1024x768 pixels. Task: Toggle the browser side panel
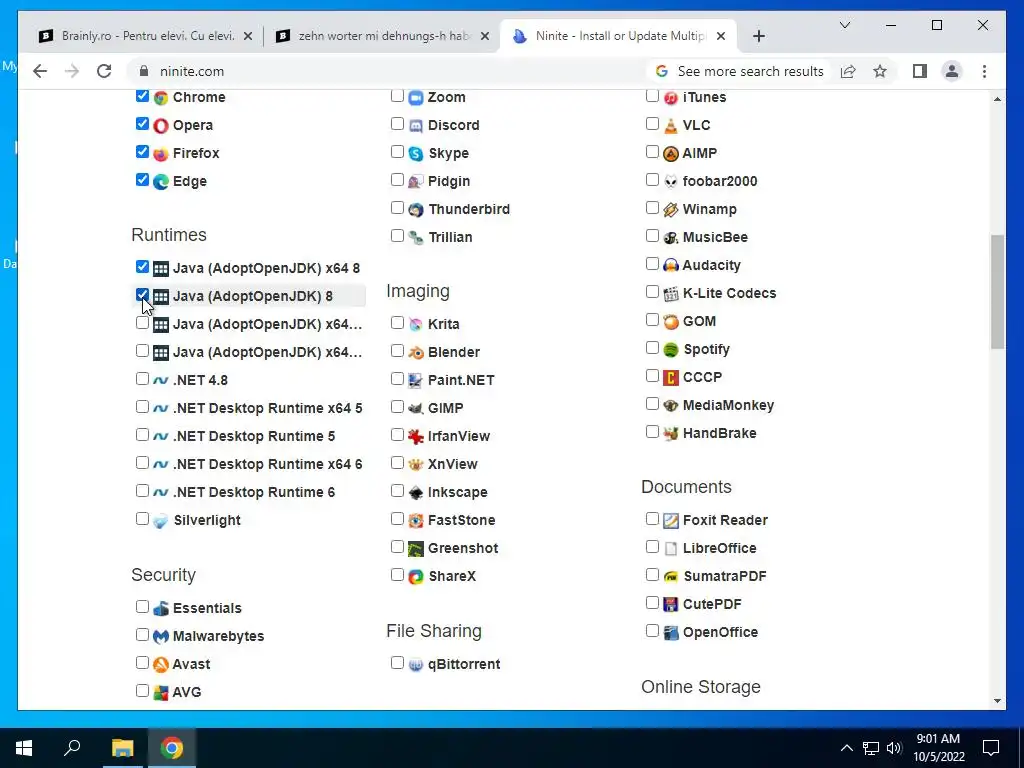point(920,71)
